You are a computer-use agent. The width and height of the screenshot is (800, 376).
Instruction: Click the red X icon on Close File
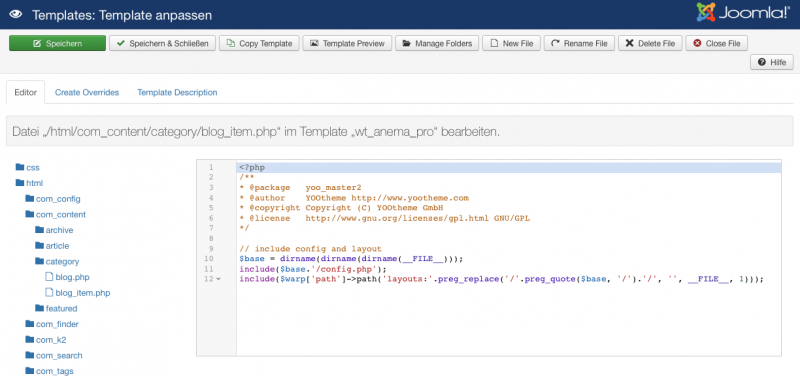697,43
